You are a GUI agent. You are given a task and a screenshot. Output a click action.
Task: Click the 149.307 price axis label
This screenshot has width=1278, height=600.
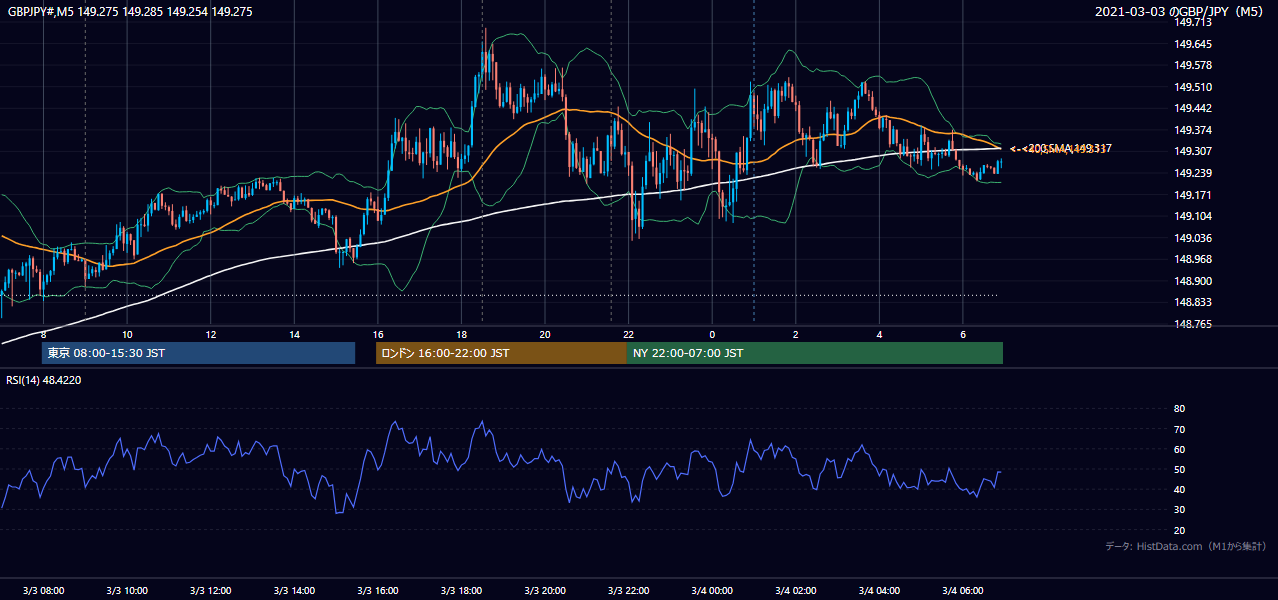tap(1193, 151)
